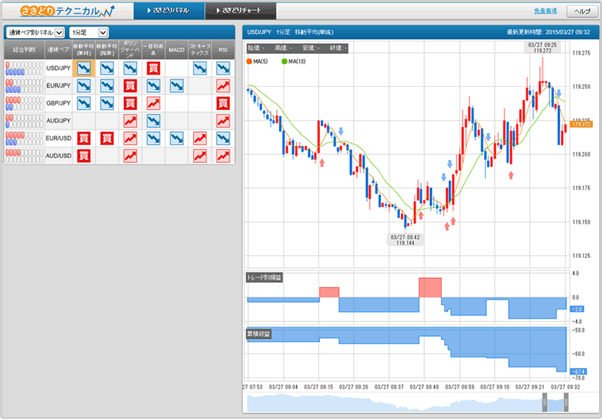The image size is (602, 419).
Task: Open GBP/JPY Ichimoku up signal icon
Action: tap(153, 103)
